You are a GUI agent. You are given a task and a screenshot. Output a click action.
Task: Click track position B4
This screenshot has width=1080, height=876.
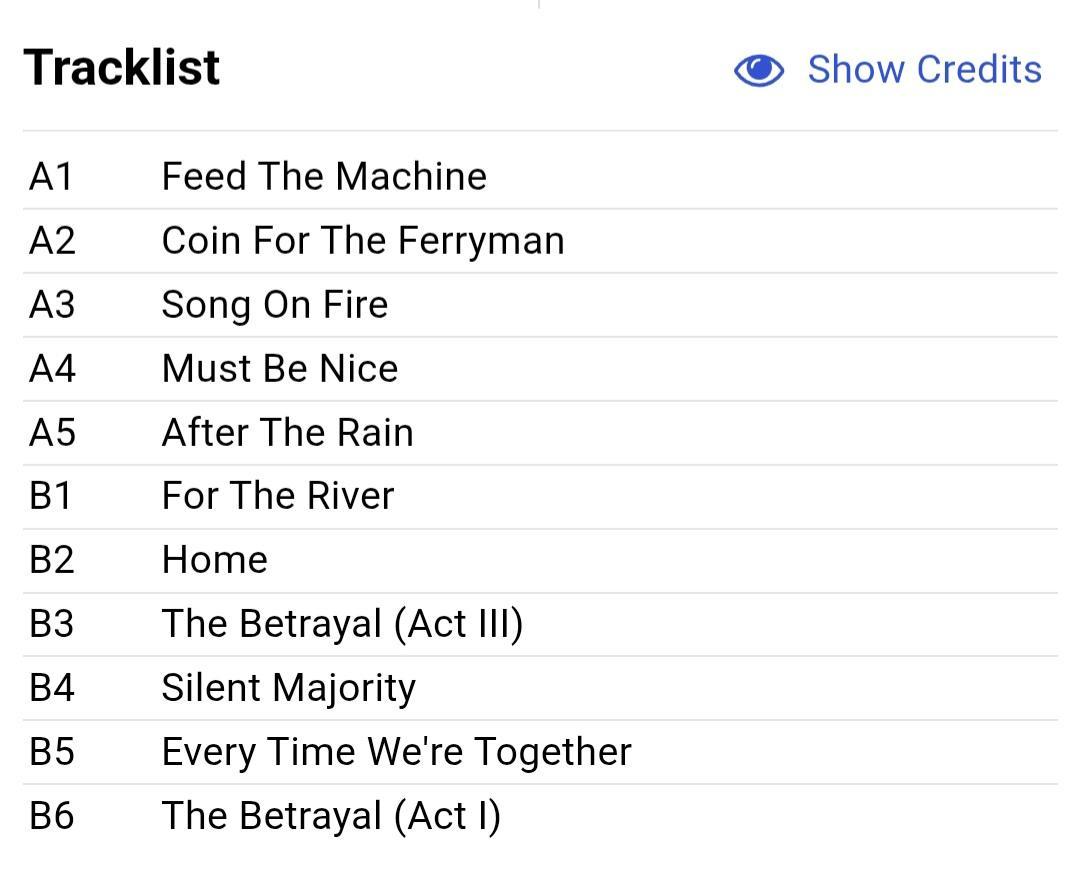(52, 688)
